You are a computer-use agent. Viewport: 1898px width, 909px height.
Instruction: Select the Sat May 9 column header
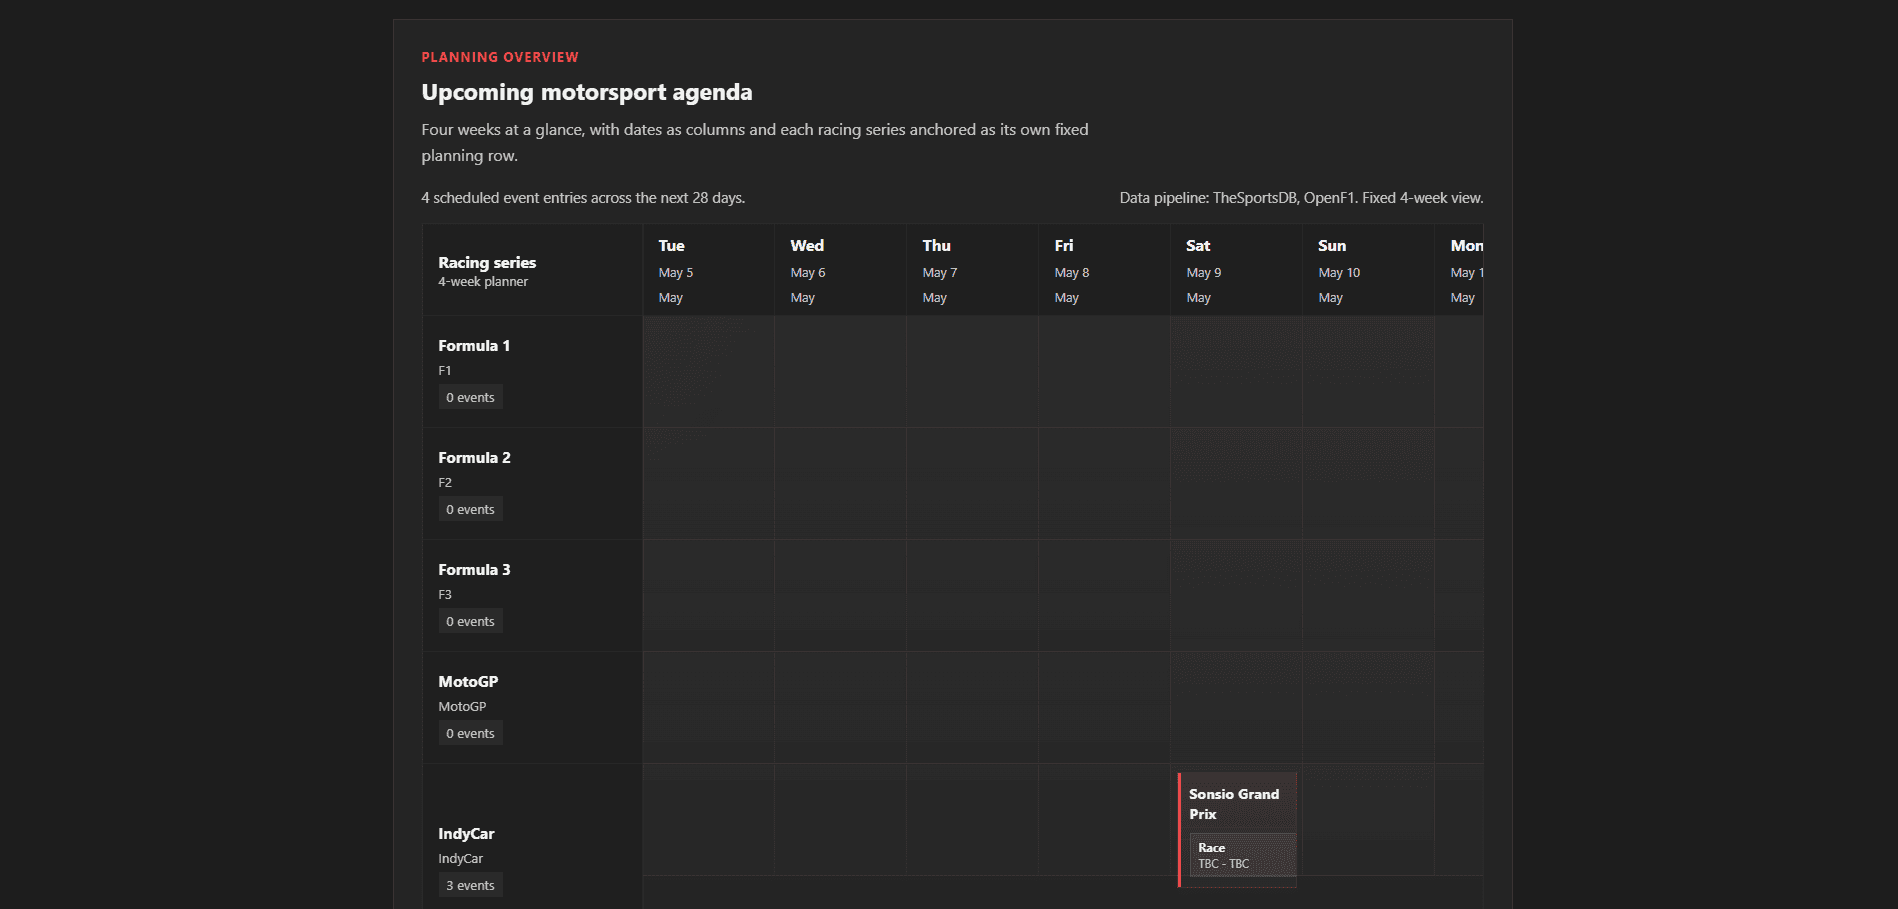[x=1236, y=270]
